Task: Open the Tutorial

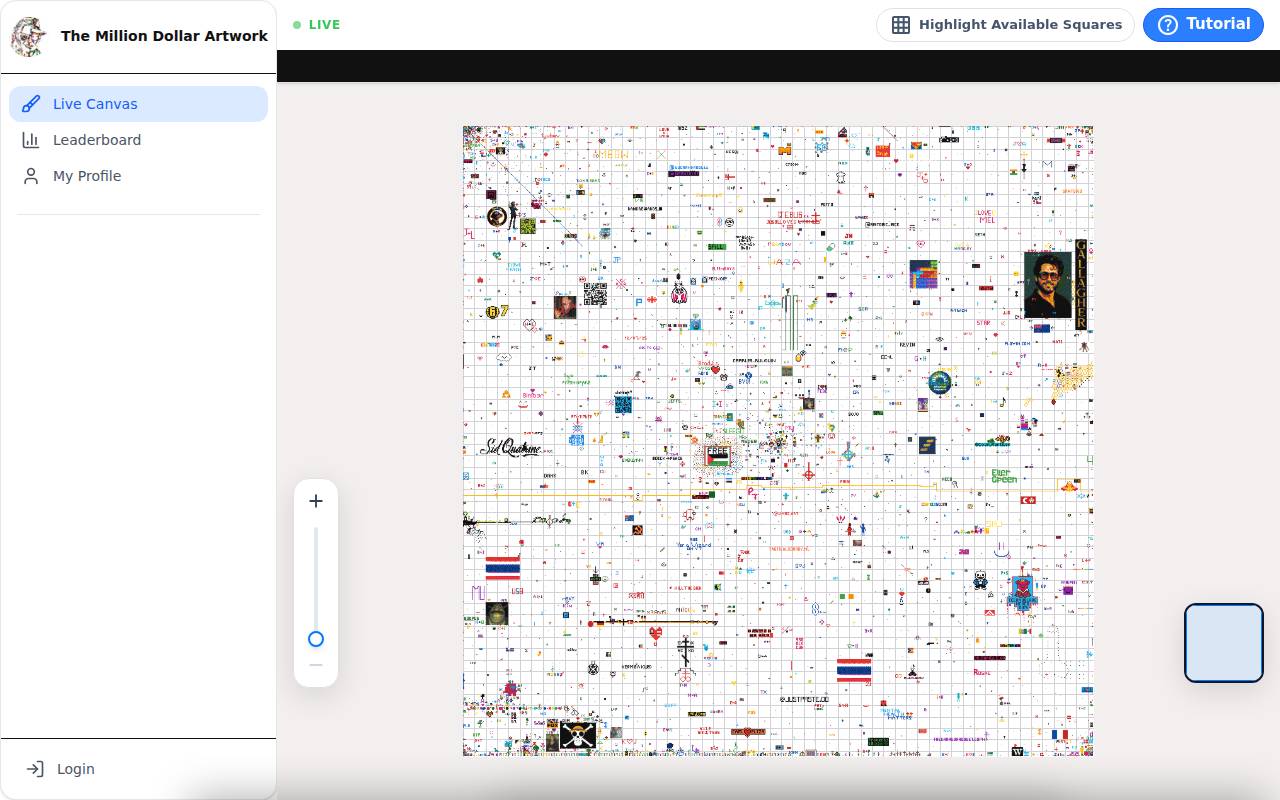Action: click(x=1203, y=25)
